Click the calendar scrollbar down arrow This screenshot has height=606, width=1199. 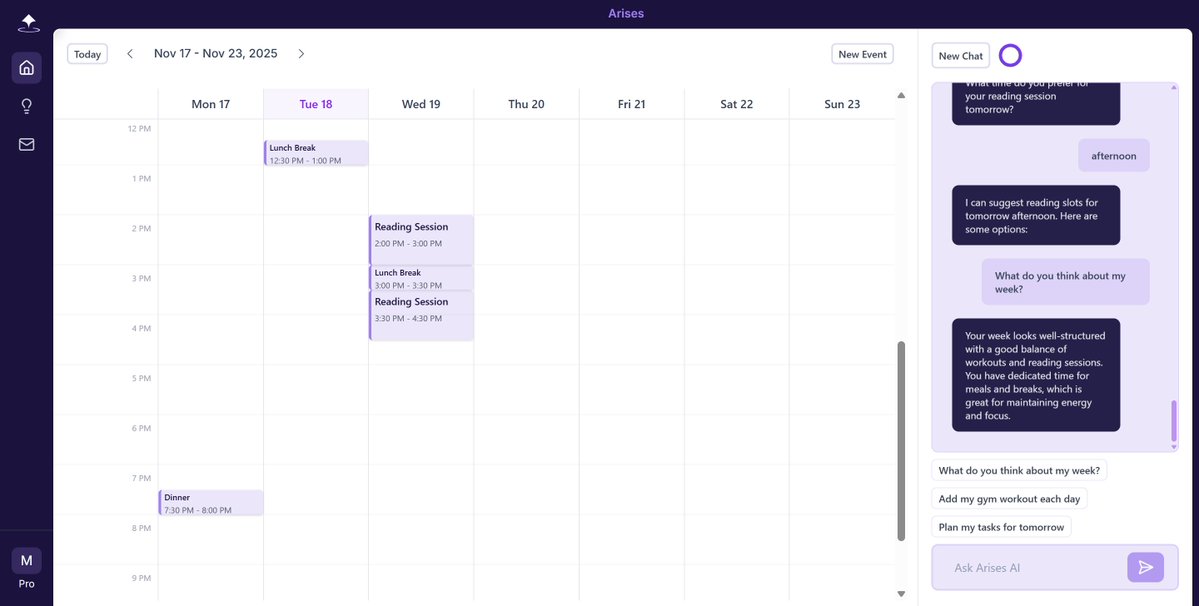click(901, 594)
